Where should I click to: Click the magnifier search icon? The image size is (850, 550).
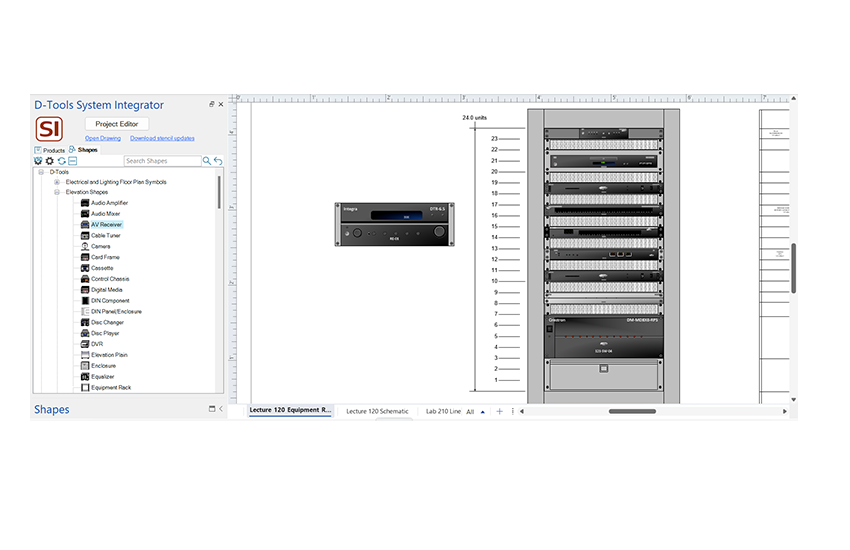[207, 161]
